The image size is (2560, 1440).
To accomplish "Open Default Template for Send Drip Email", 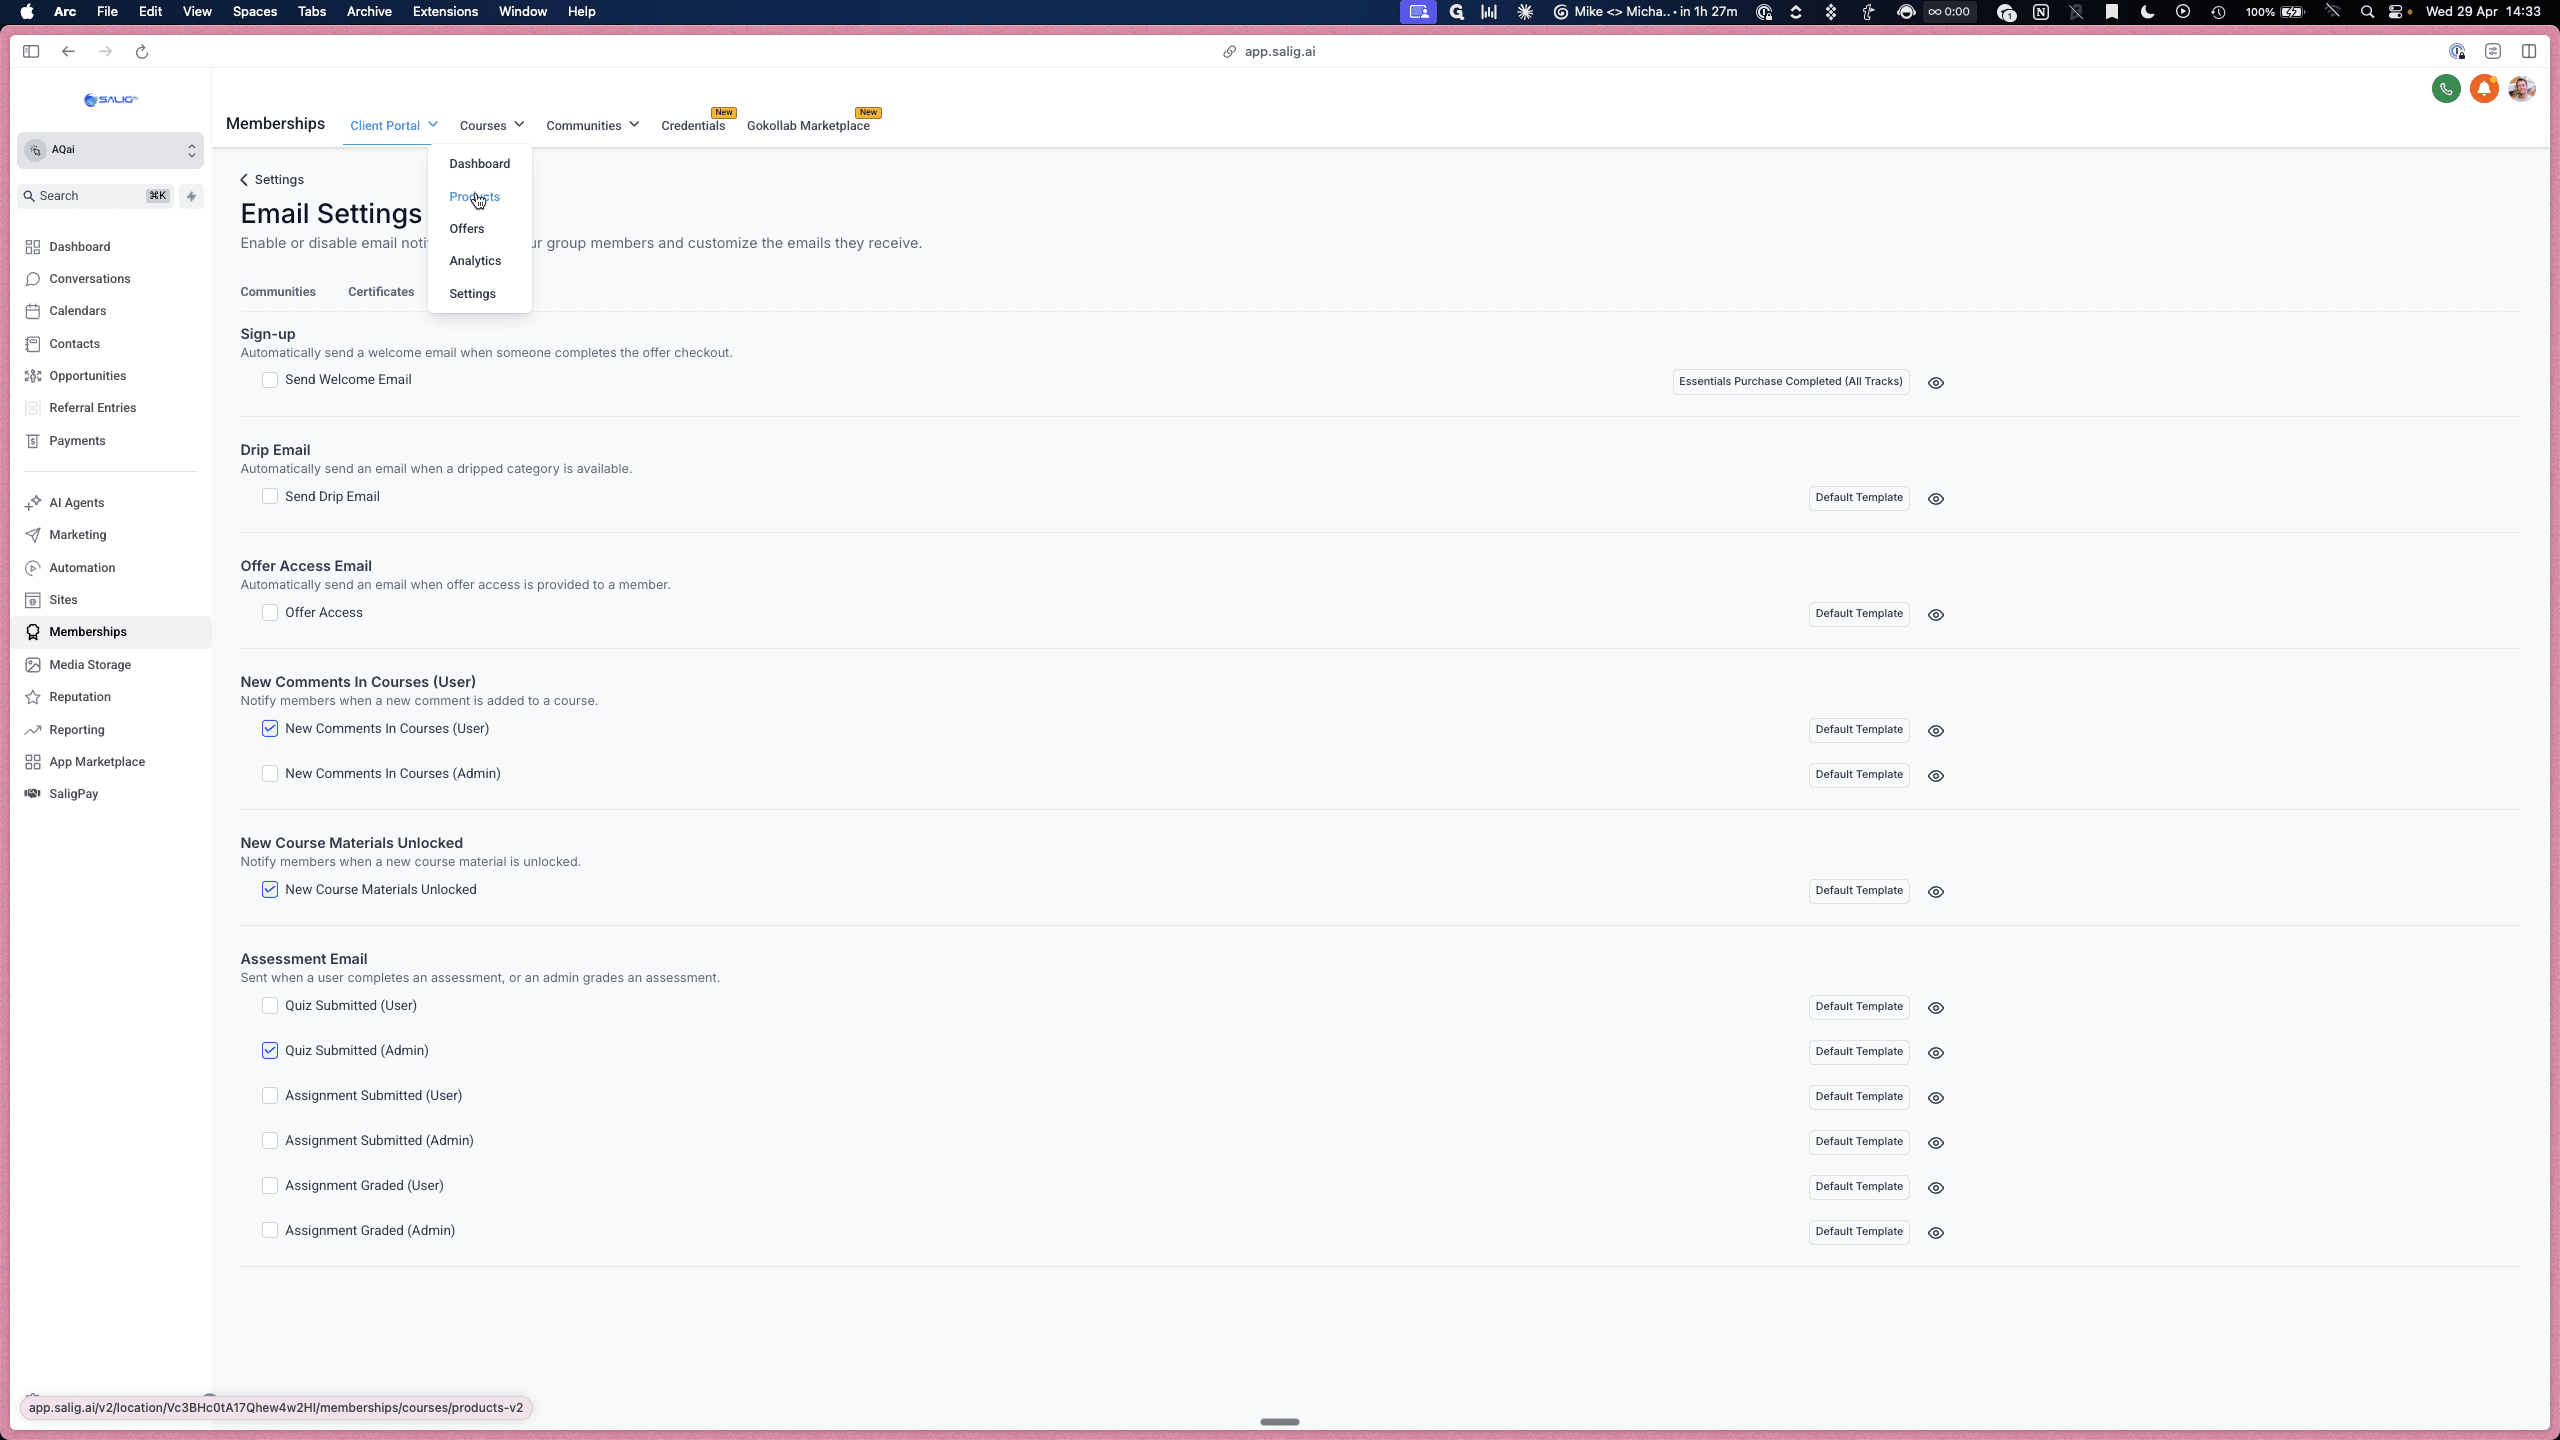I will [x=1859, y=498].
